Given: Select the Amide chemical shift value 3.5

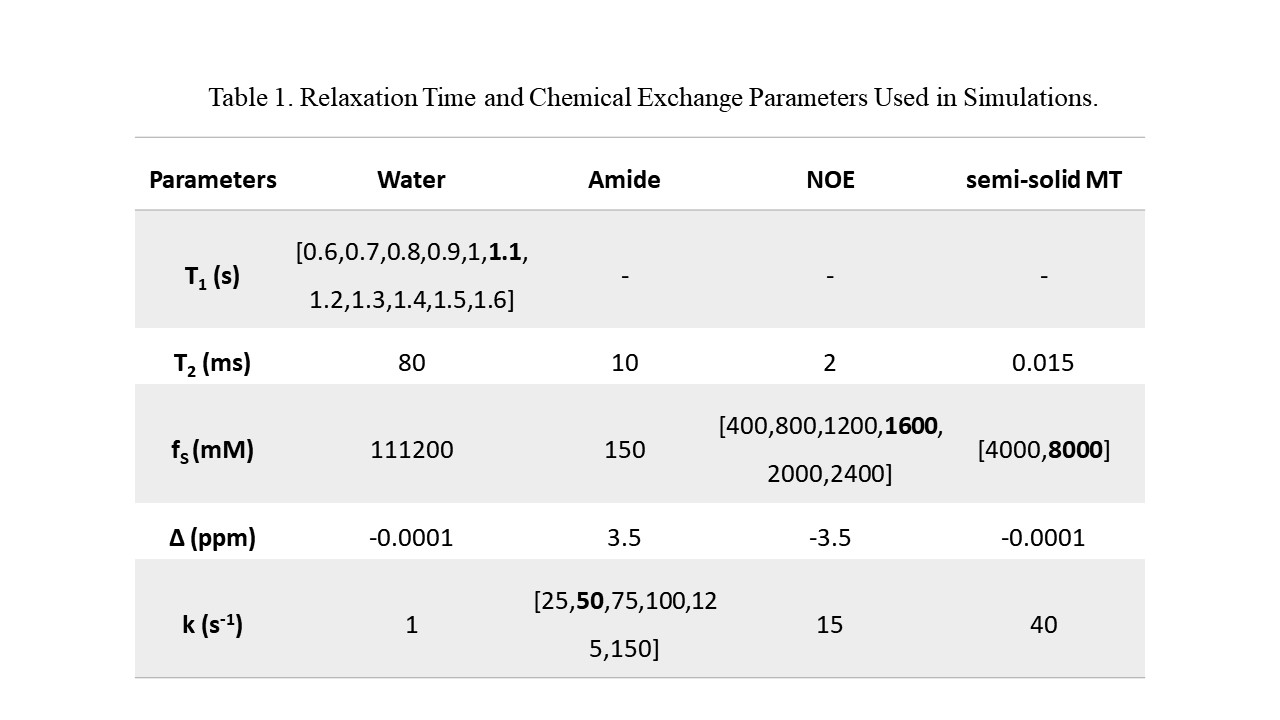Looking at the screenshot, I should pos(624,538).
